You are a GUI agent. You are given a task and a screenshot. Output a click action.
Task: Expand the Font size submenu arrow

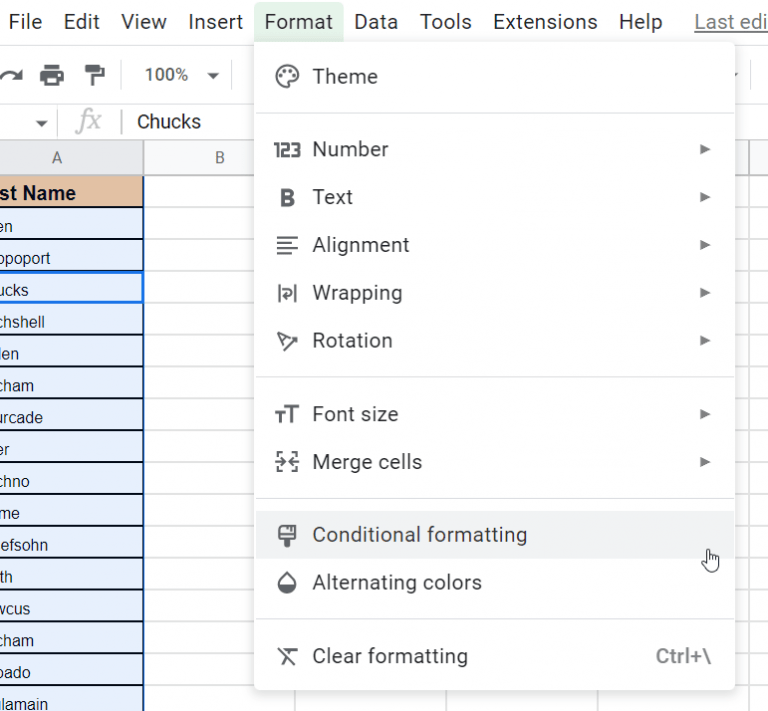(705, 414)
